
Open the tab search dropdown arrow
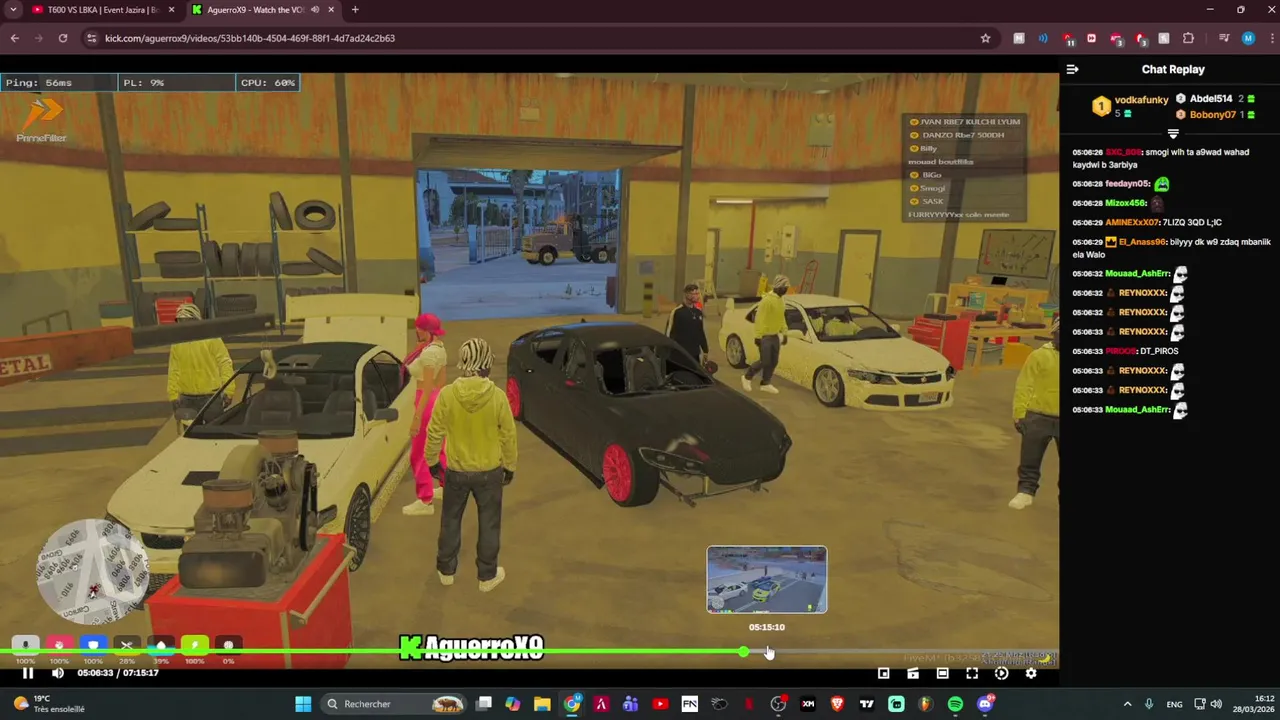click(13, 10)
